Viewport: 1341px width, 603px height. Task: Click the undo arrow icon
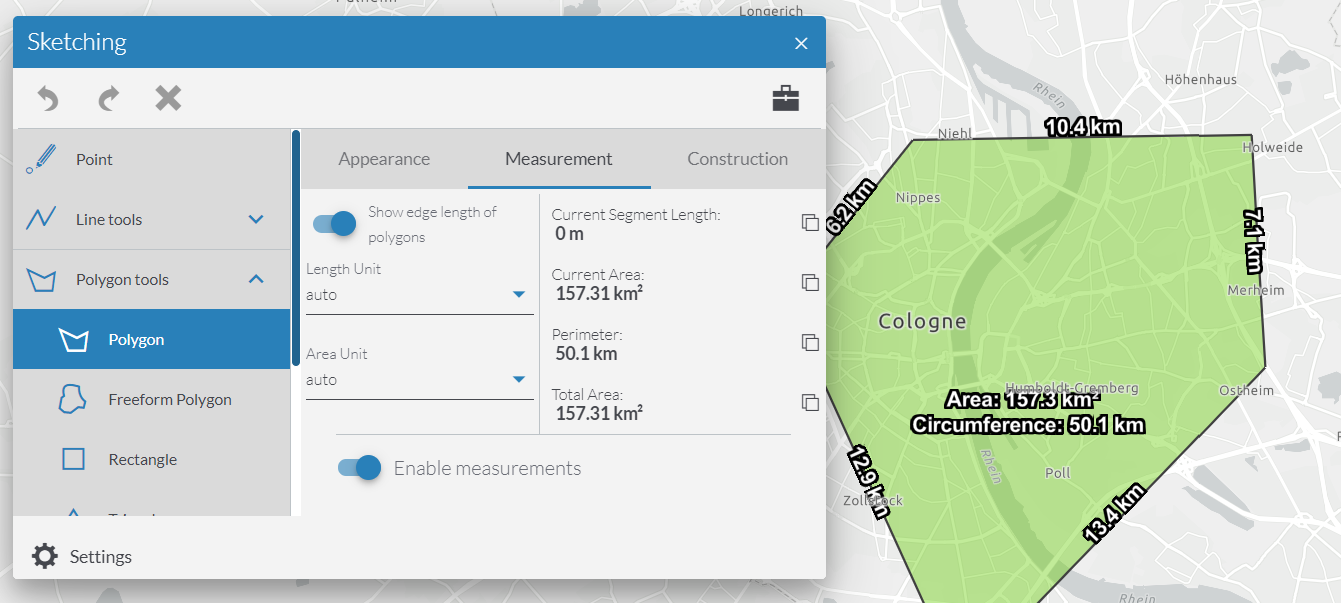47,97
